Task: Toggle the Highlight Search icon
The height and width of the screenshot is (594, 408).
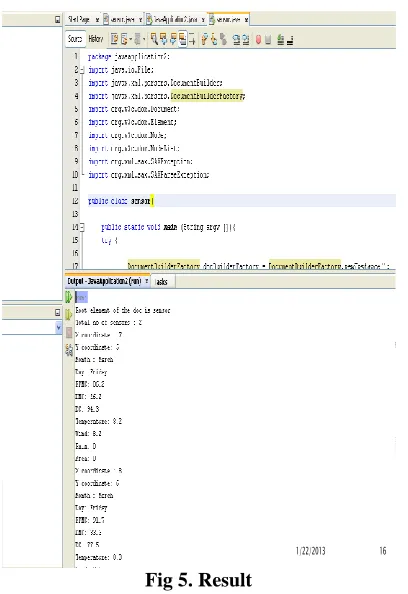Action: point(183,39)
